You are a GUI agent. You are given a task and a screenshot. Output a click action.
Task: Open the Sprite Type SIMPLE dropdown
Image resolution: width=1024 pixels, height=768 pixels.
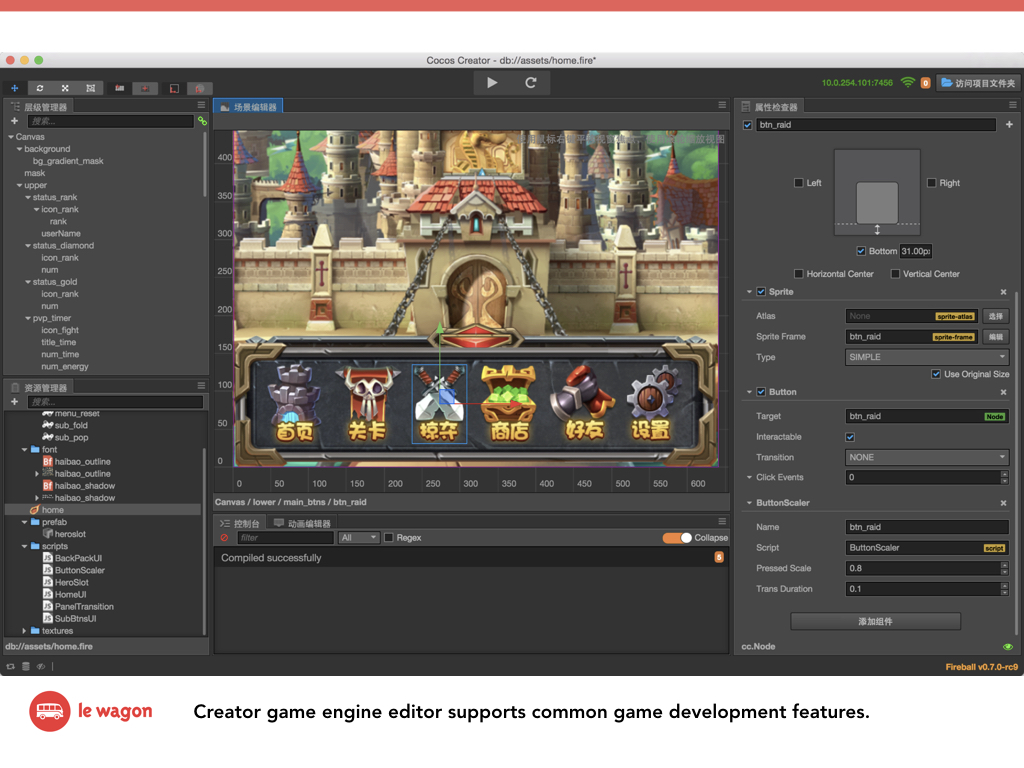(927, 357)
